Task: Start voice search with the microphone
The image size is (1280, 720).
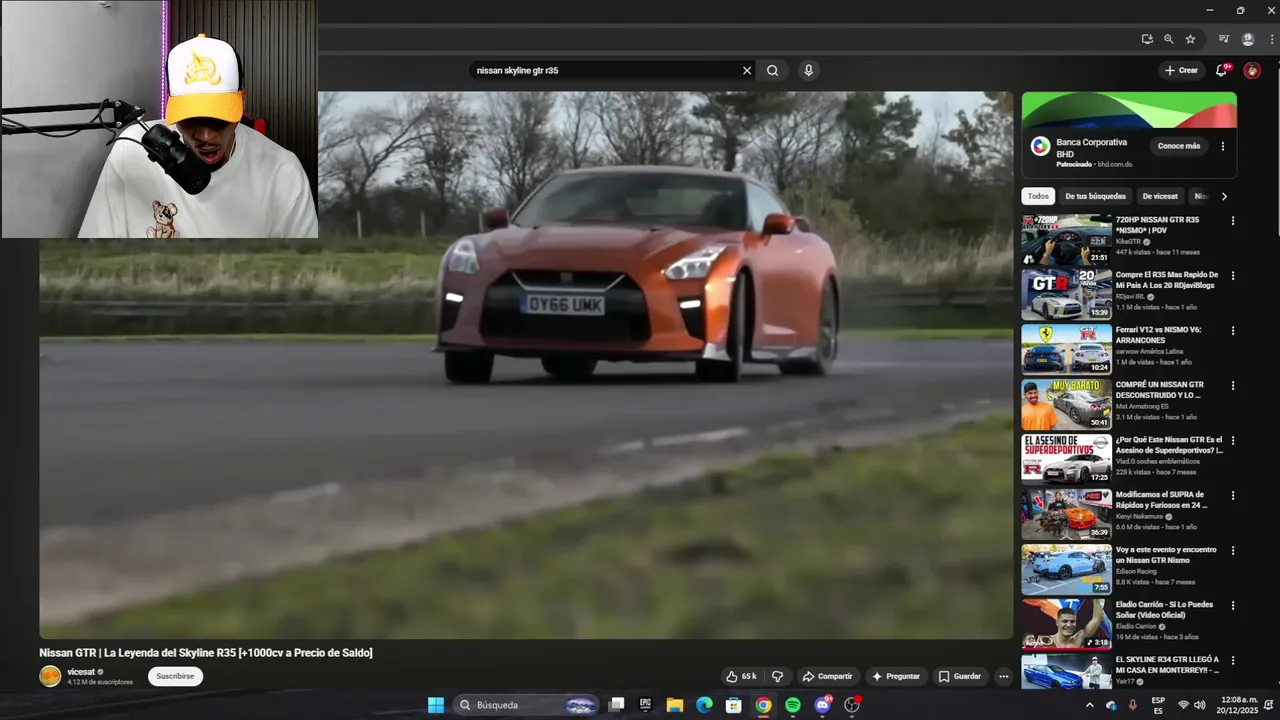Action: 808,71
